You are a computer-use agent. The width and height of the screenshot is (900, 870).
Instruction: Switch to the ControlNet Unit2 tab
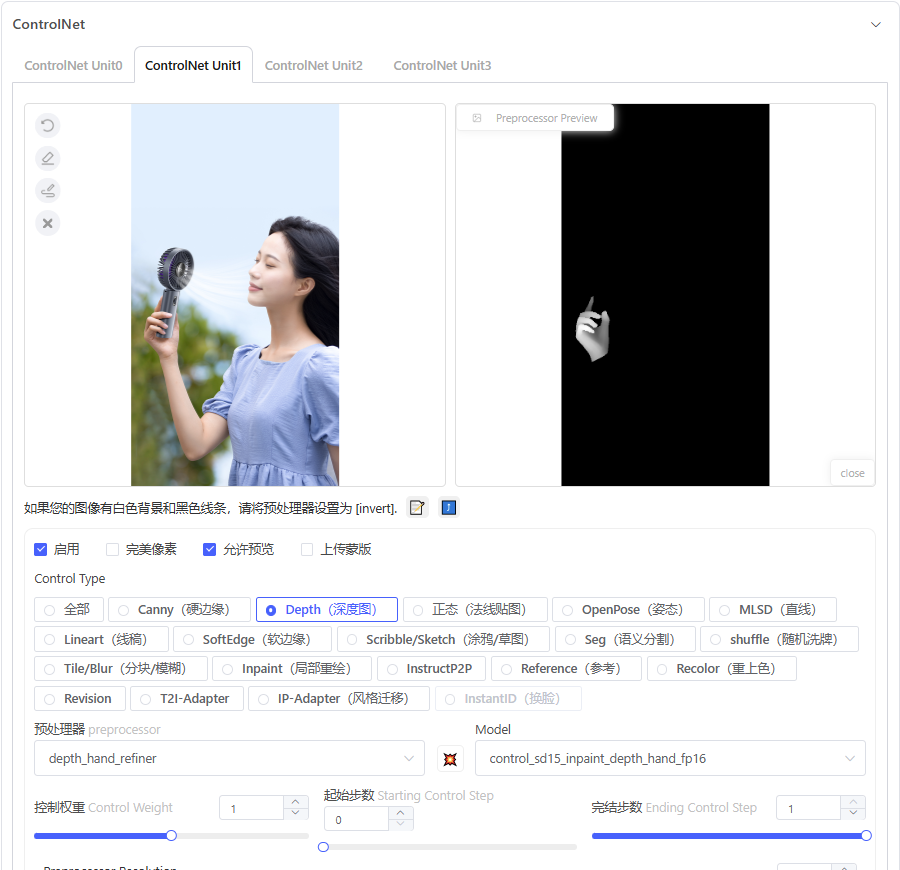tap(313, 65)
